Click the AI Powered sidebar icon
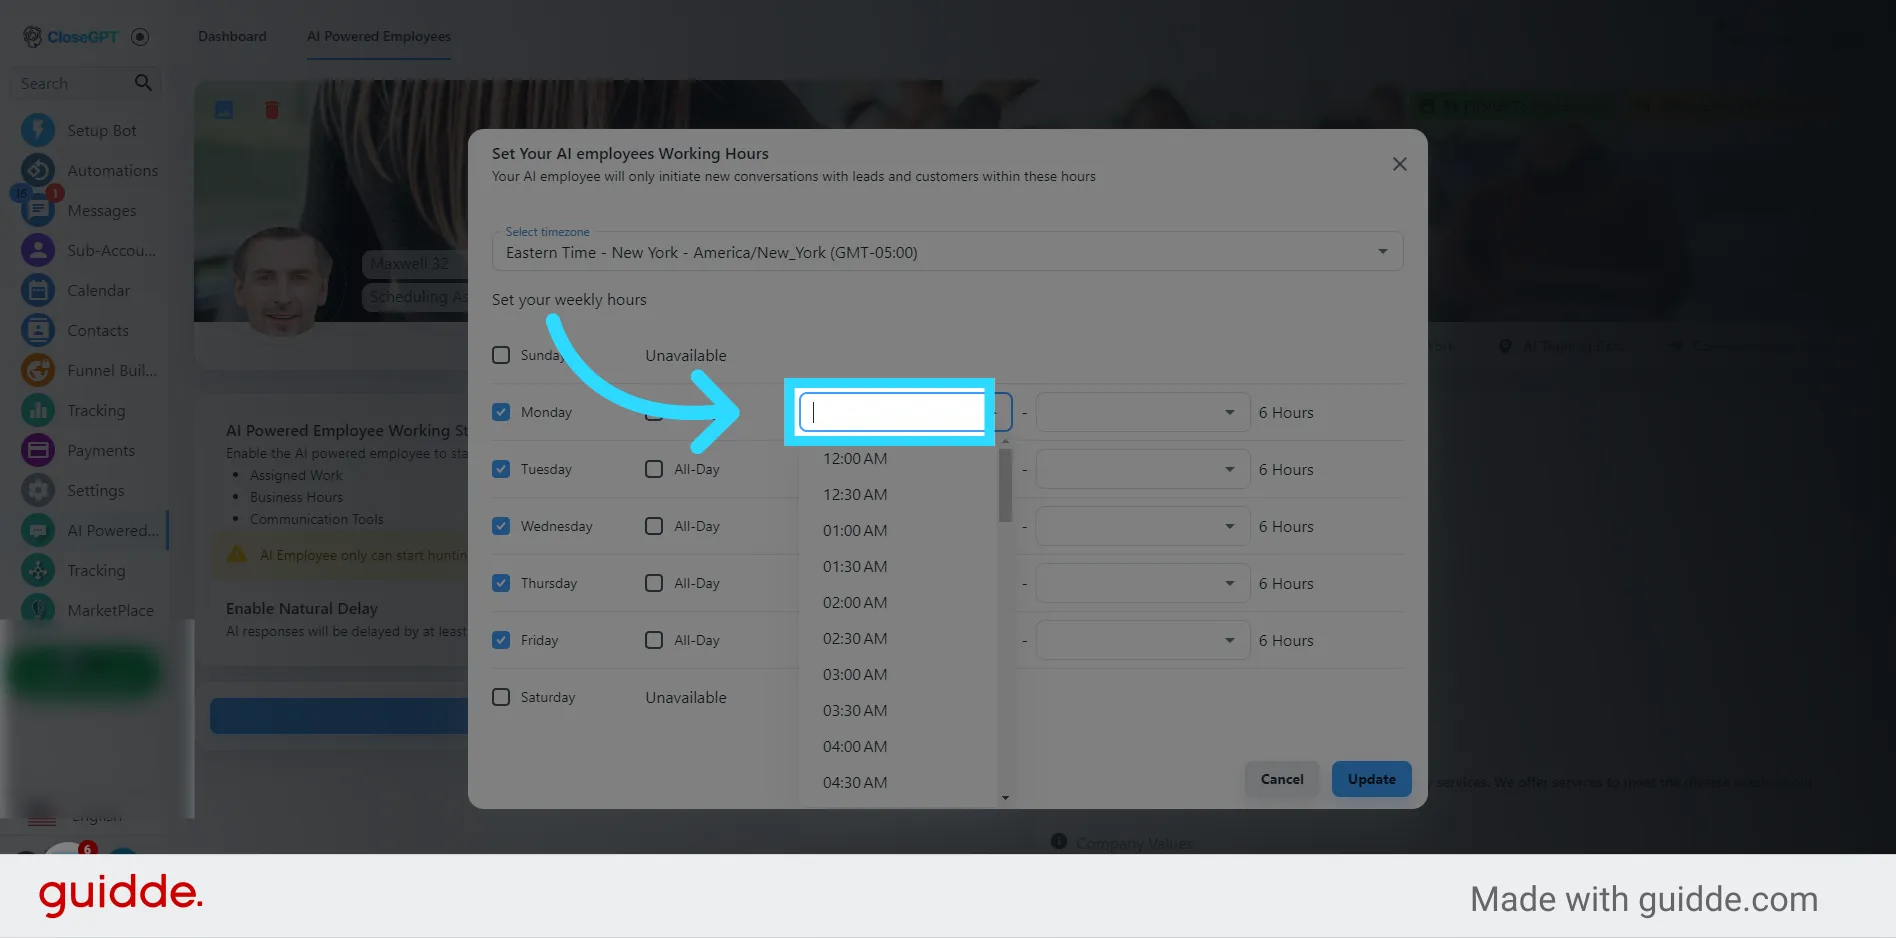Screen dimensions: 1896x938 tap(38, 530)
